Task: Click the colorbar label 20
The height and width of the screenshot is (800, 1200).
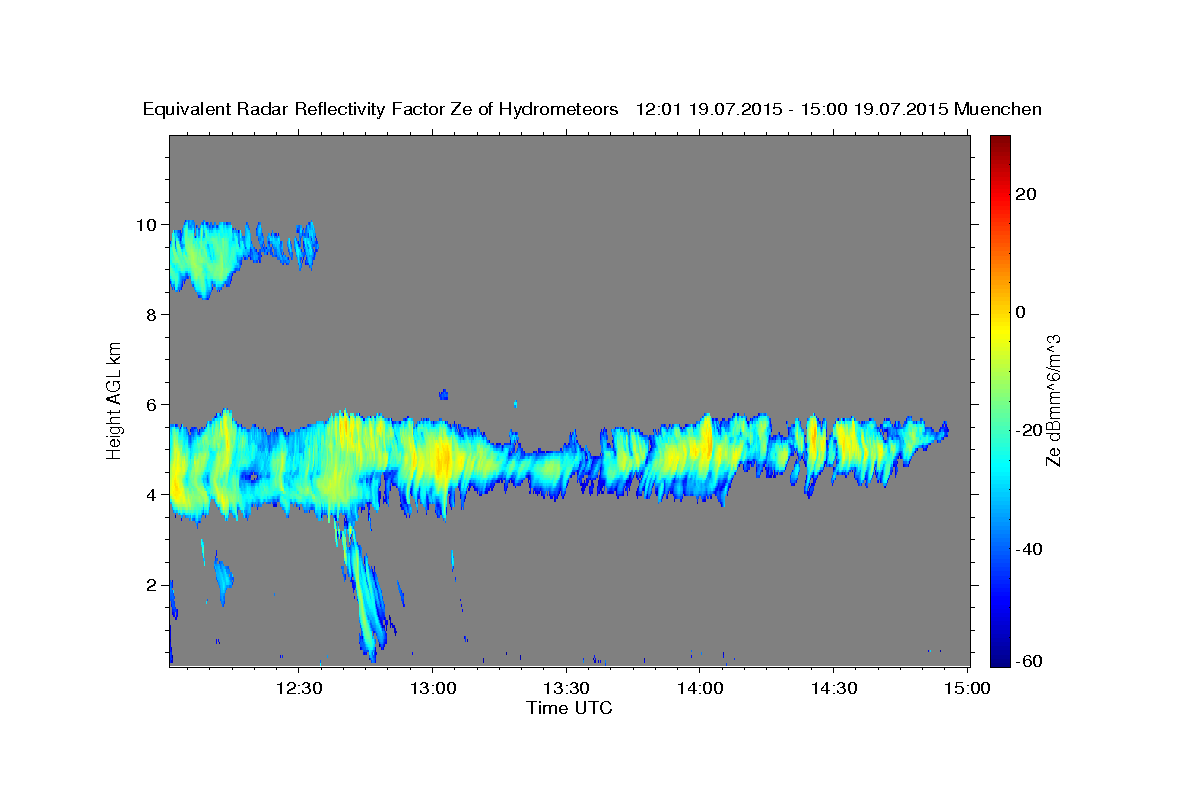Action: pyautogui.click(x=1024, y=194)
